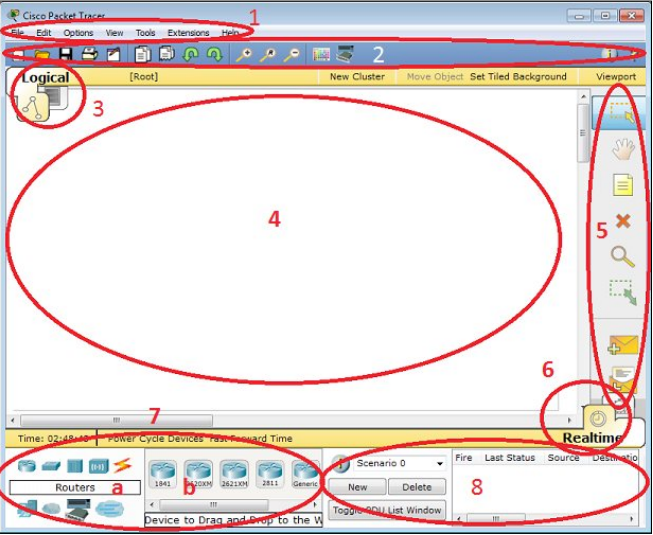Choose the 2811 router model
The image size is (653, 535).
[x=268, y=472]
